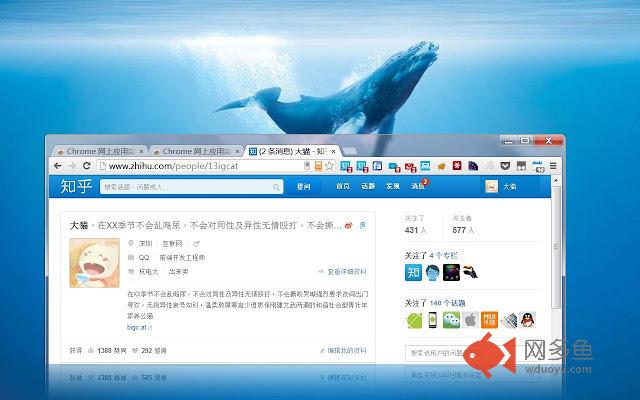Open the blue-faced avatar column icon
Screen dimensions: 640x400
pyautogui.click(x=432, y=272)
